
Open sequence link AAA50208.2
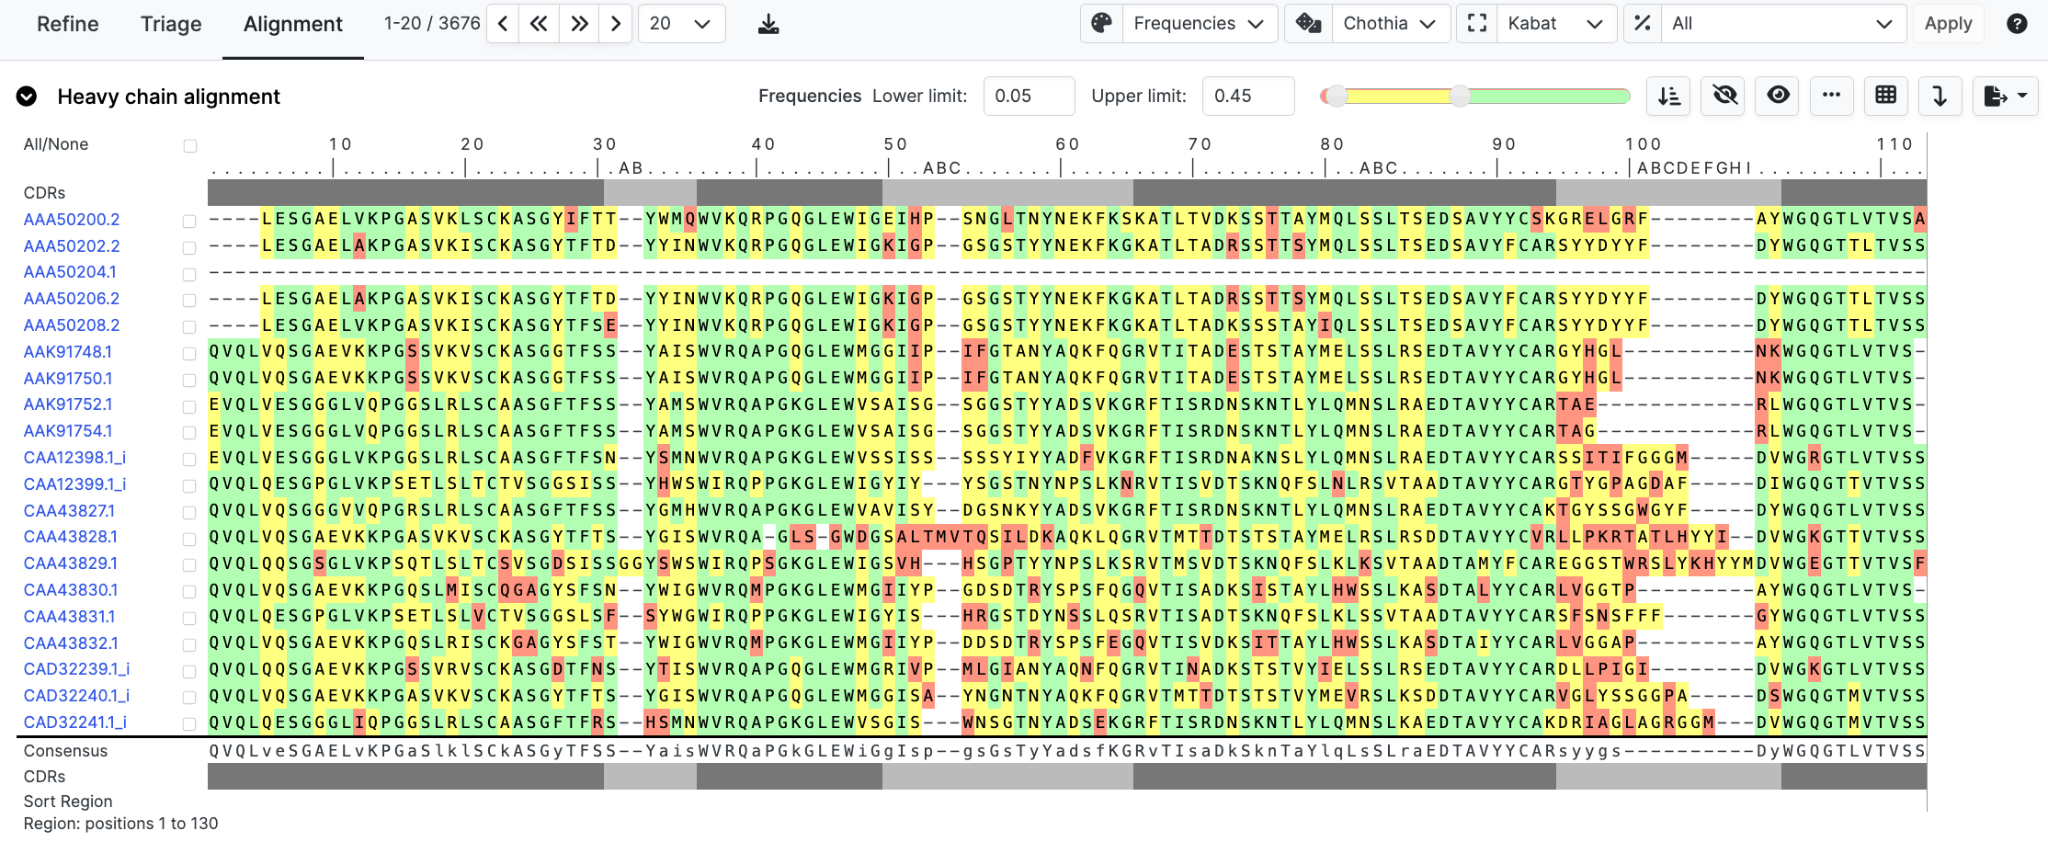(72, 325)
